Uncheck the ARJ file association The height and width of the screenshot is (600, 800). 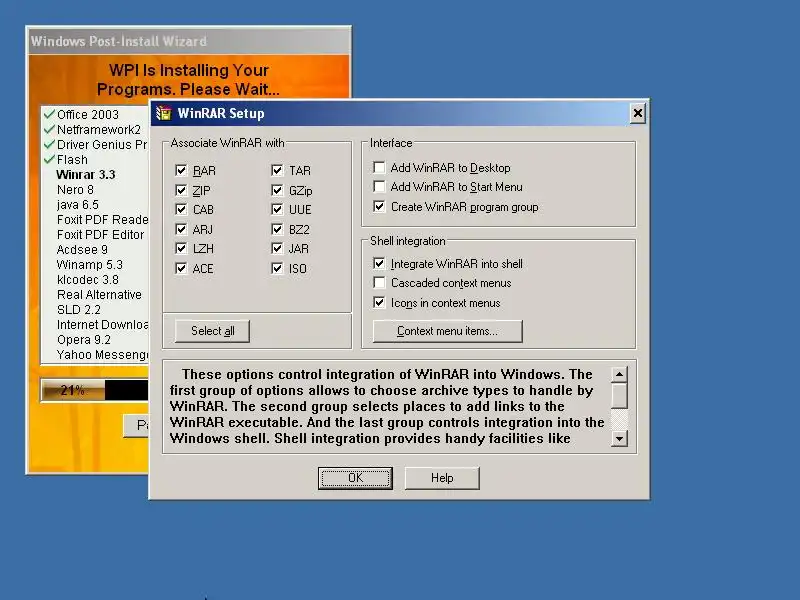(181, 229)
